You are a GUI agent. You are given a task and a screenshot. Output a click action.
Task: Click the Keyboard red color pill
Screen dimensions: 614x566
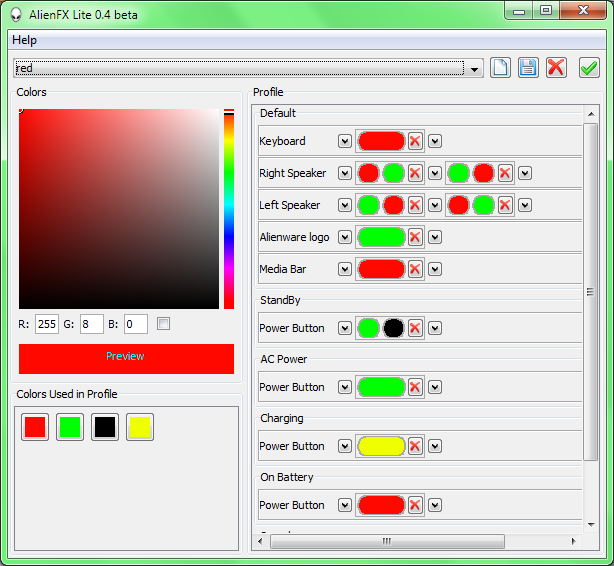coord(381,141)
